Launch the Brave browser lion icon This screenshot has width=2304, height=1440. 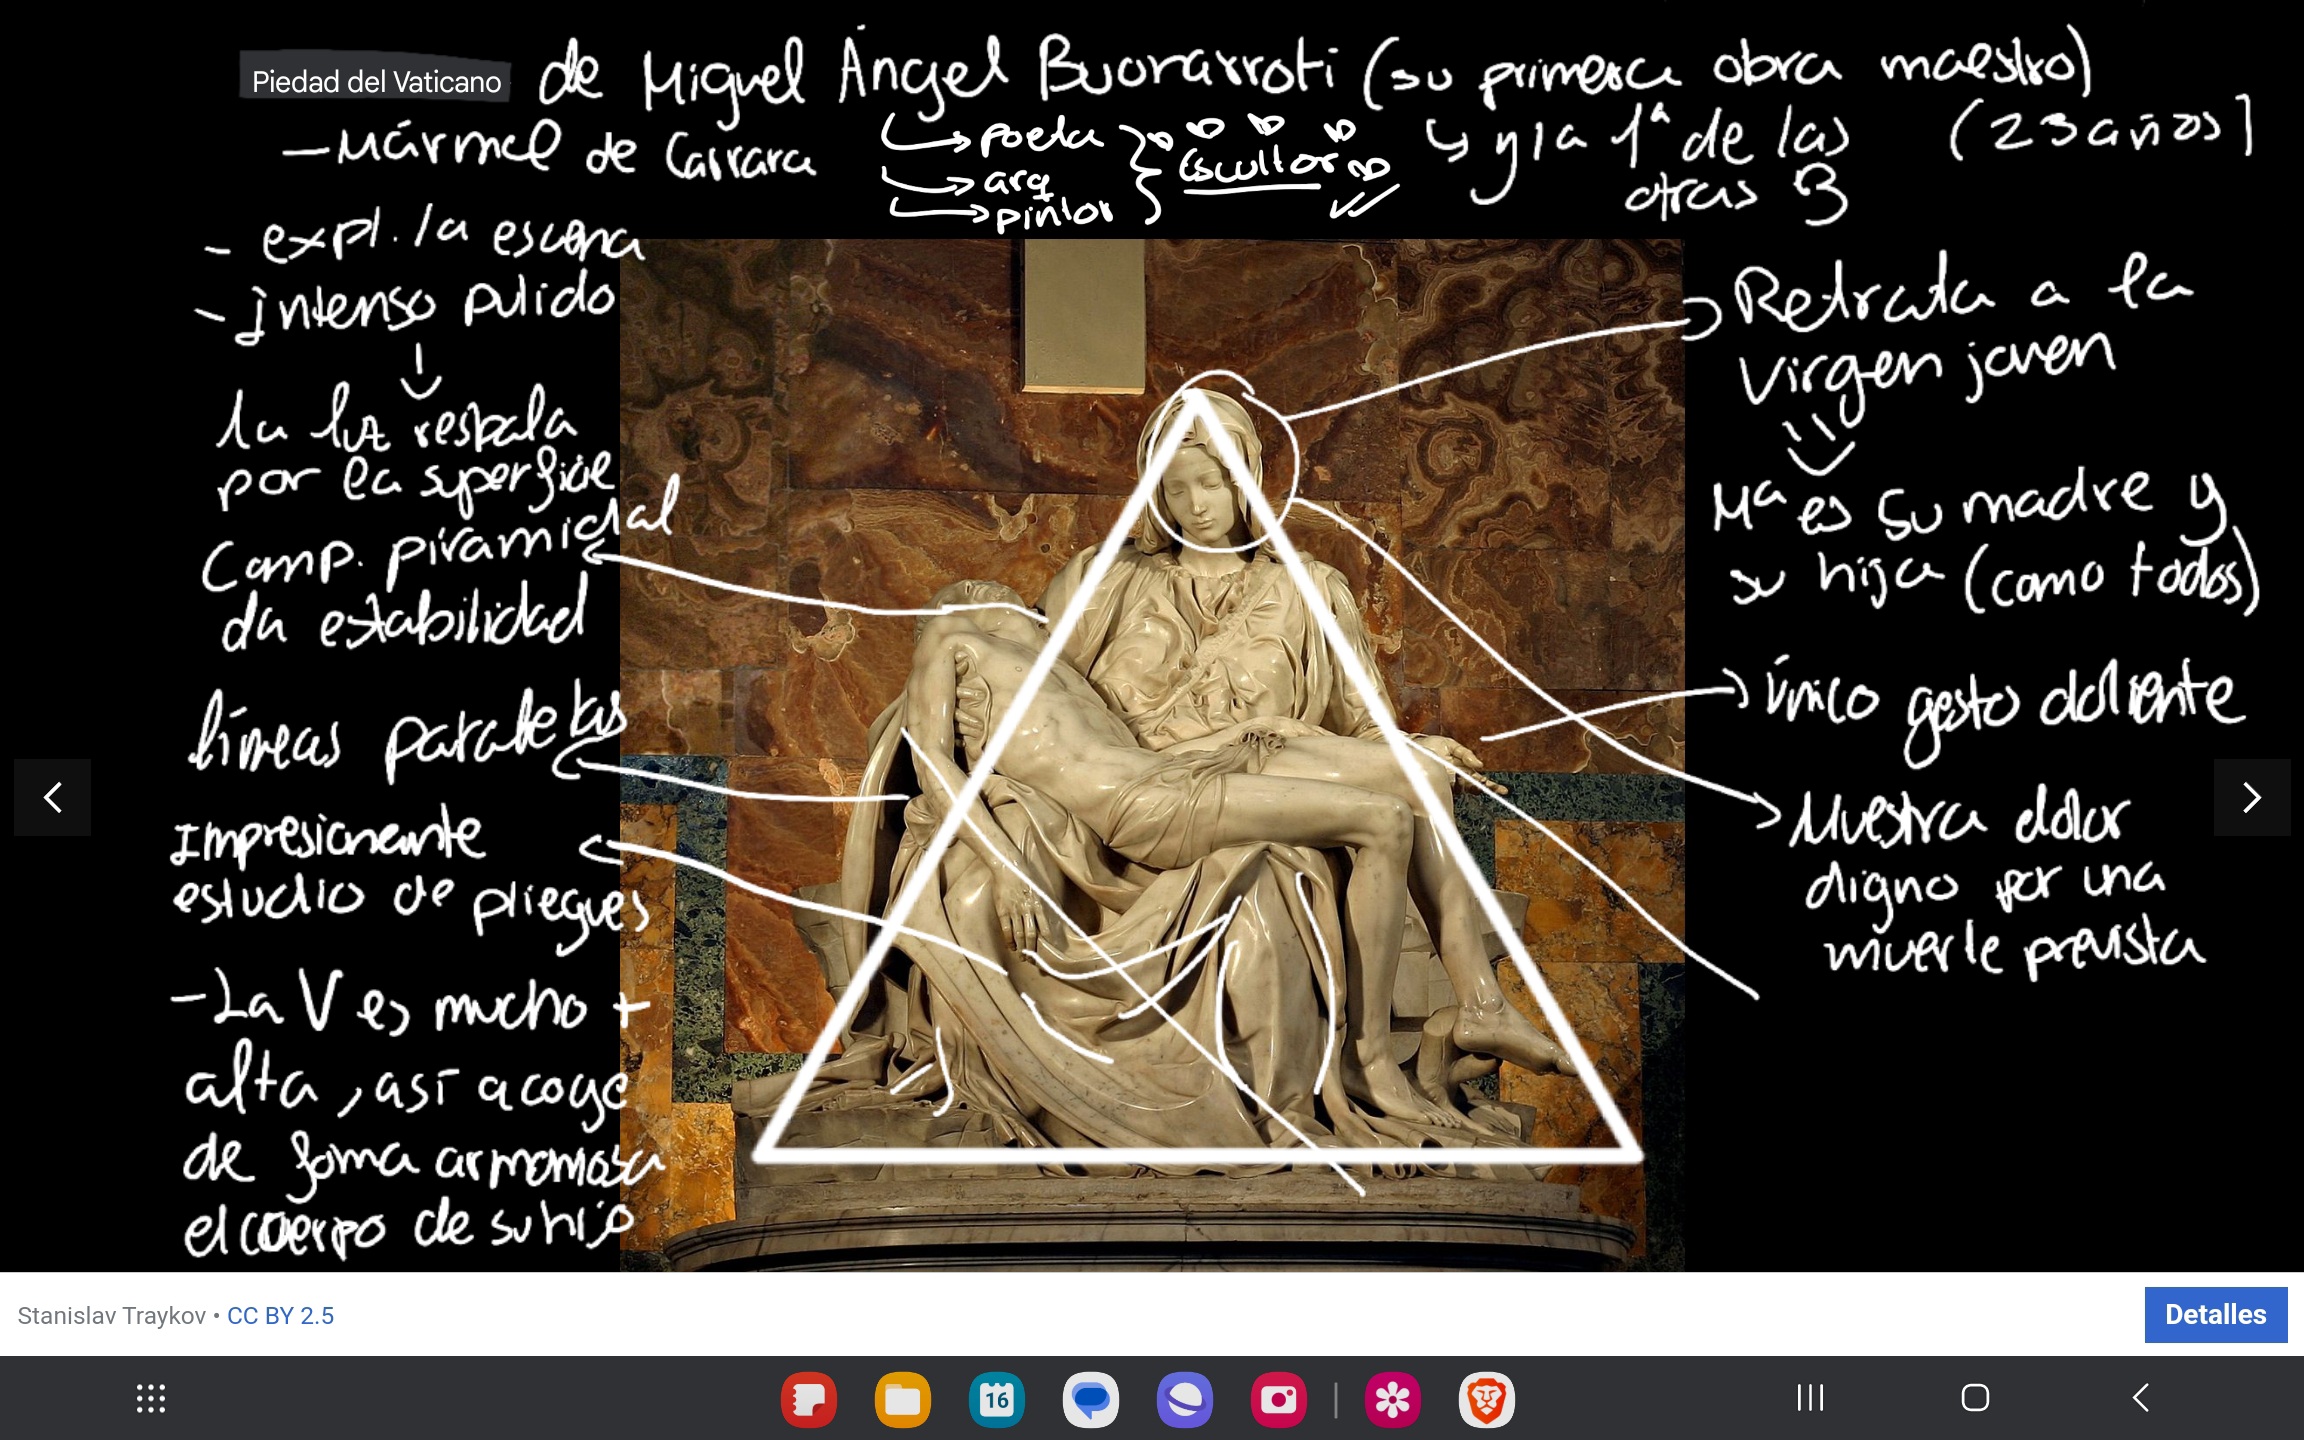tap(1486, 1398)
